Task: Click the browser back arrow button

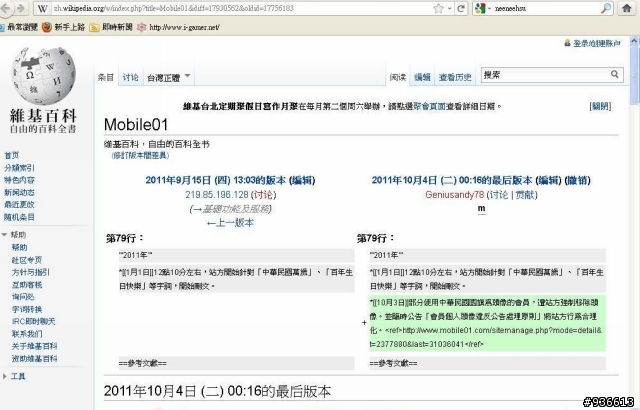Action: point(4,8)
